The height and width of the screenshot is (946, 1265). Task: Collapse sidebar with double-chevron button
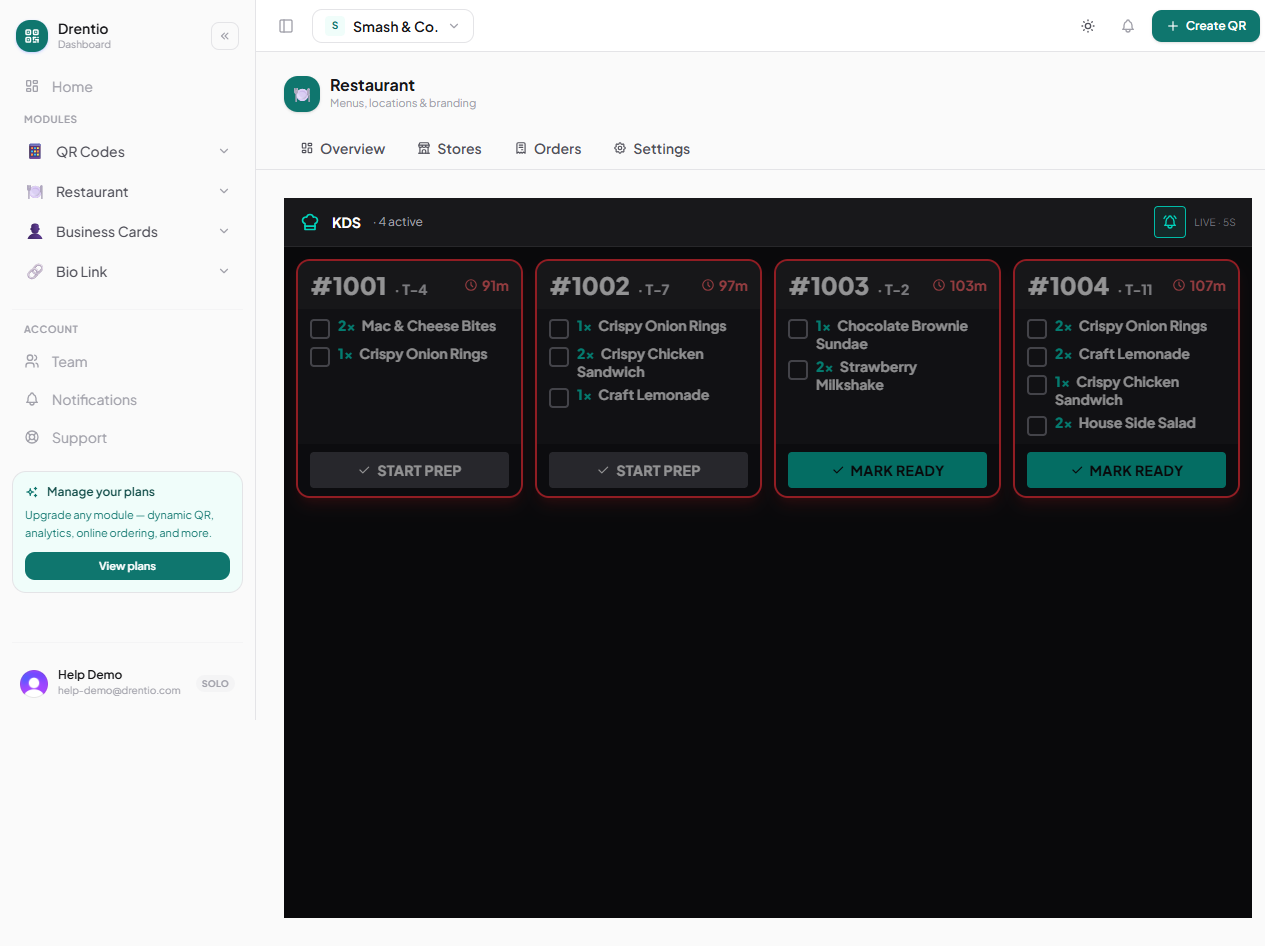pyautogui.click(x=225, y=36)
